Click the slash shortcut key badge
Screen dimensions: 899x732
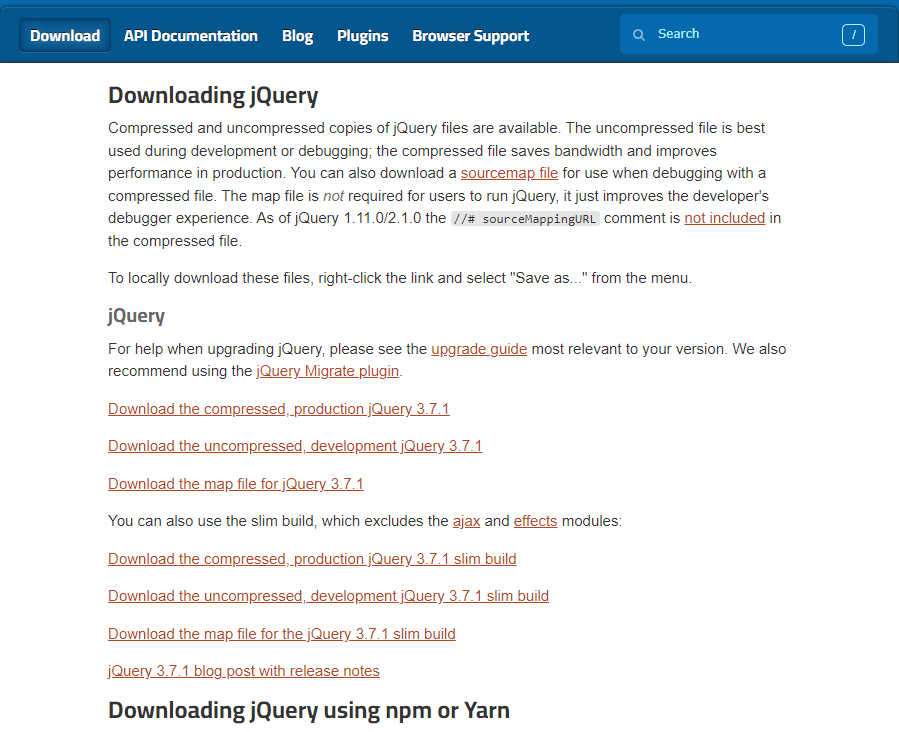coord(853,35)
